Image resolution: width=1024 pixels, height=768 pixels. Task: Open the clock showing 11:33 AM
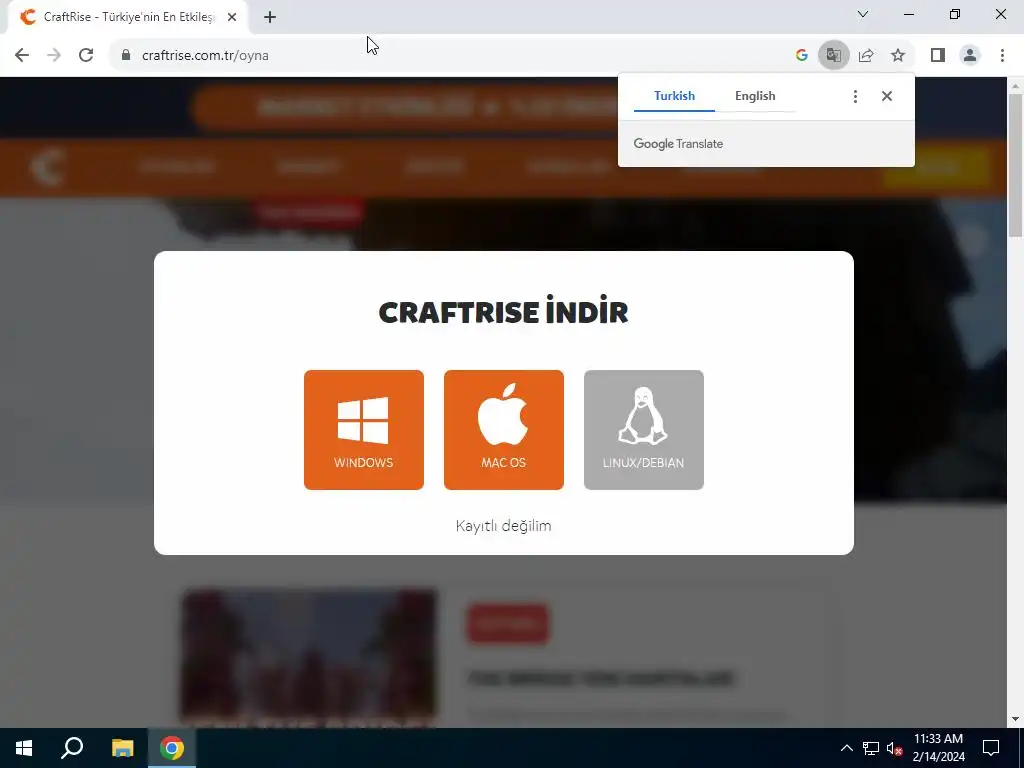coord(938,748)
